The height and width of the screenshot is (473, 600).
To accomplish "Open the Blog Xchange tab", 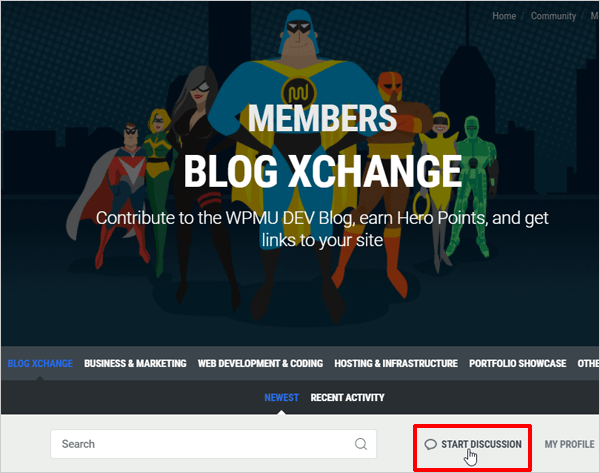I will (x=40, y=363).
